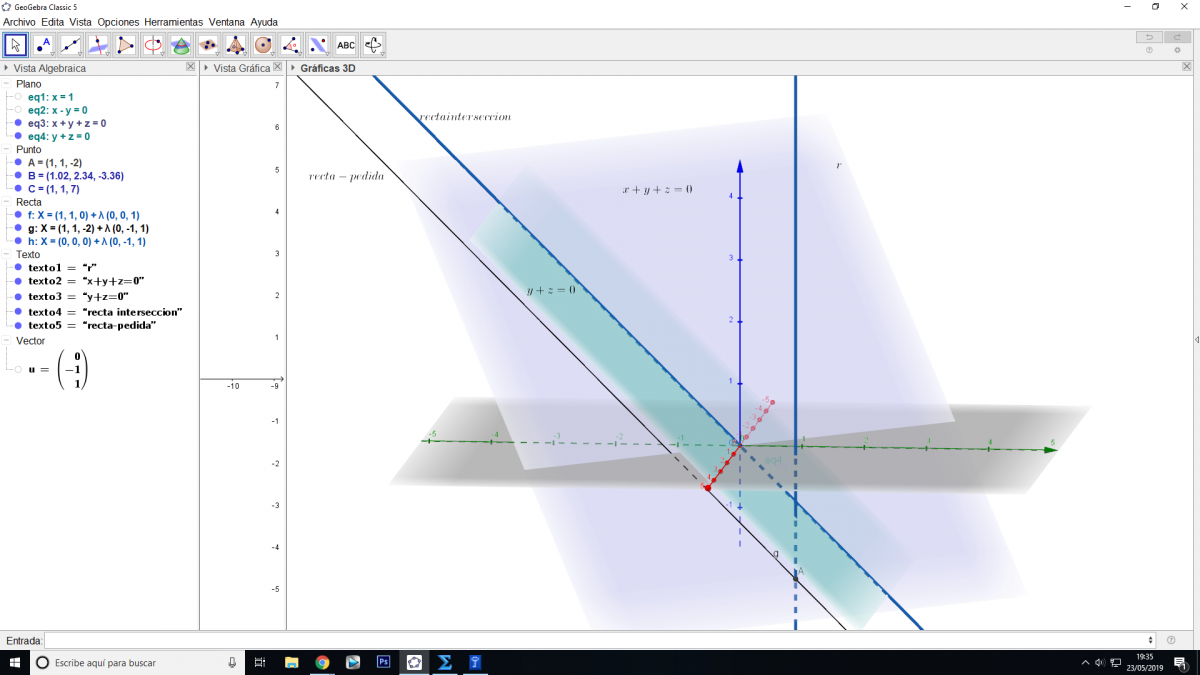This screenshot has width=1200, height=675.
Task: Select the Sphere tool
Action: pos(263,45)
